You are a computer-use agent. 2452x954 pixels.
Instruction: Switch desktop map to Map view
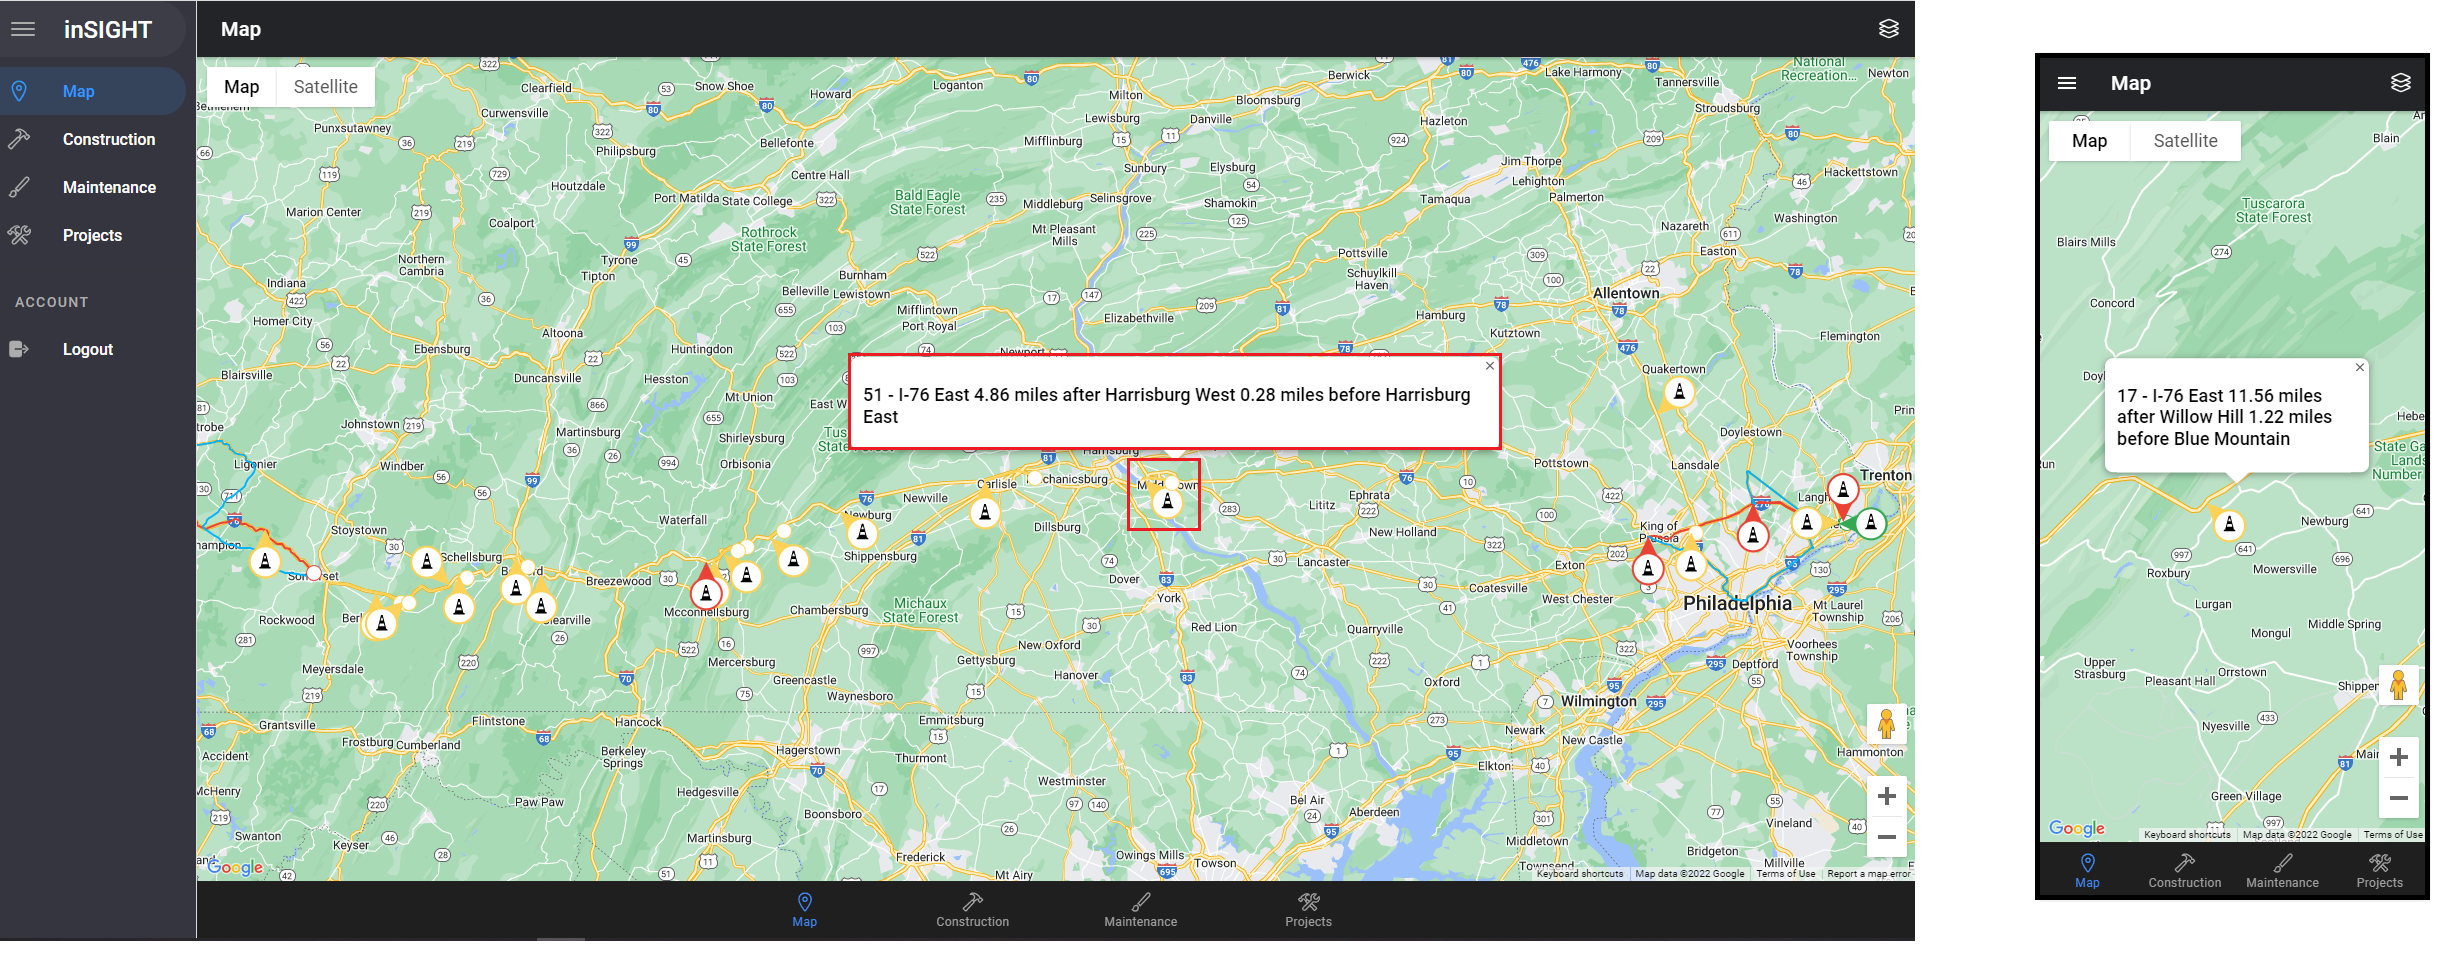tap(241, 87)
